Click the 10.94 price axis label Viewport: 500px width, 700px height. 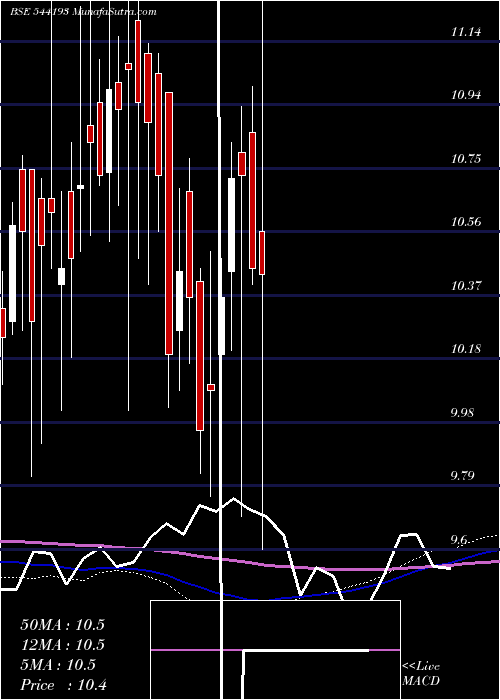(x=467, y=95)
